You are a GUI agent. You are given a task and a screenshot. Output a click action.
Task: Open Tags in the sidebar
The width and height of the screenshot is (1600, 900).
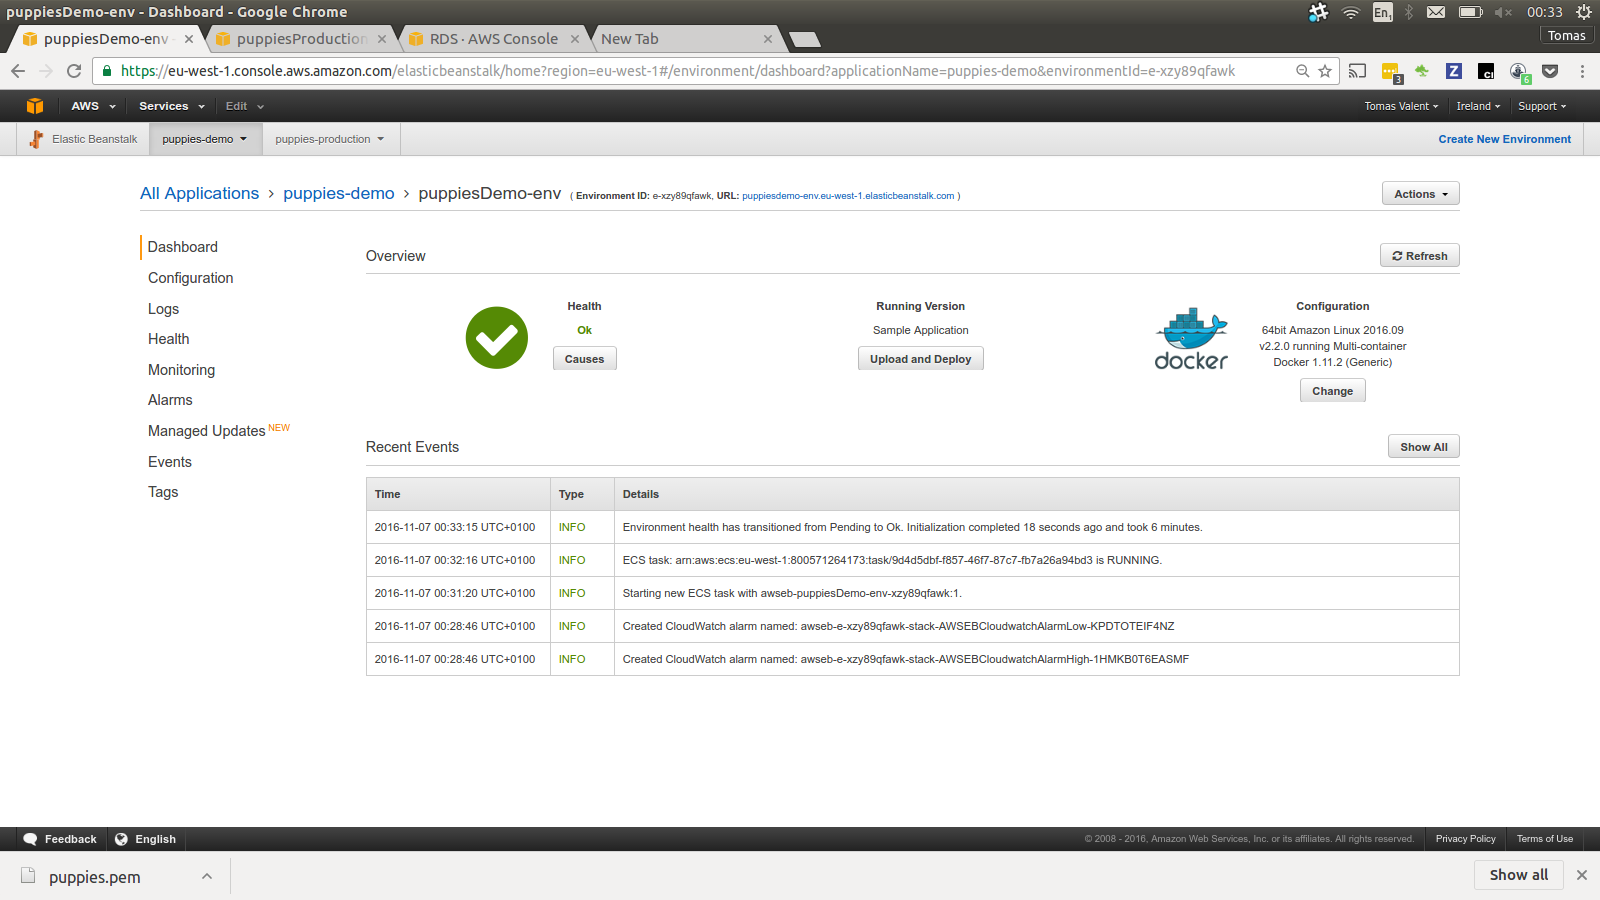tap(163, 492)
